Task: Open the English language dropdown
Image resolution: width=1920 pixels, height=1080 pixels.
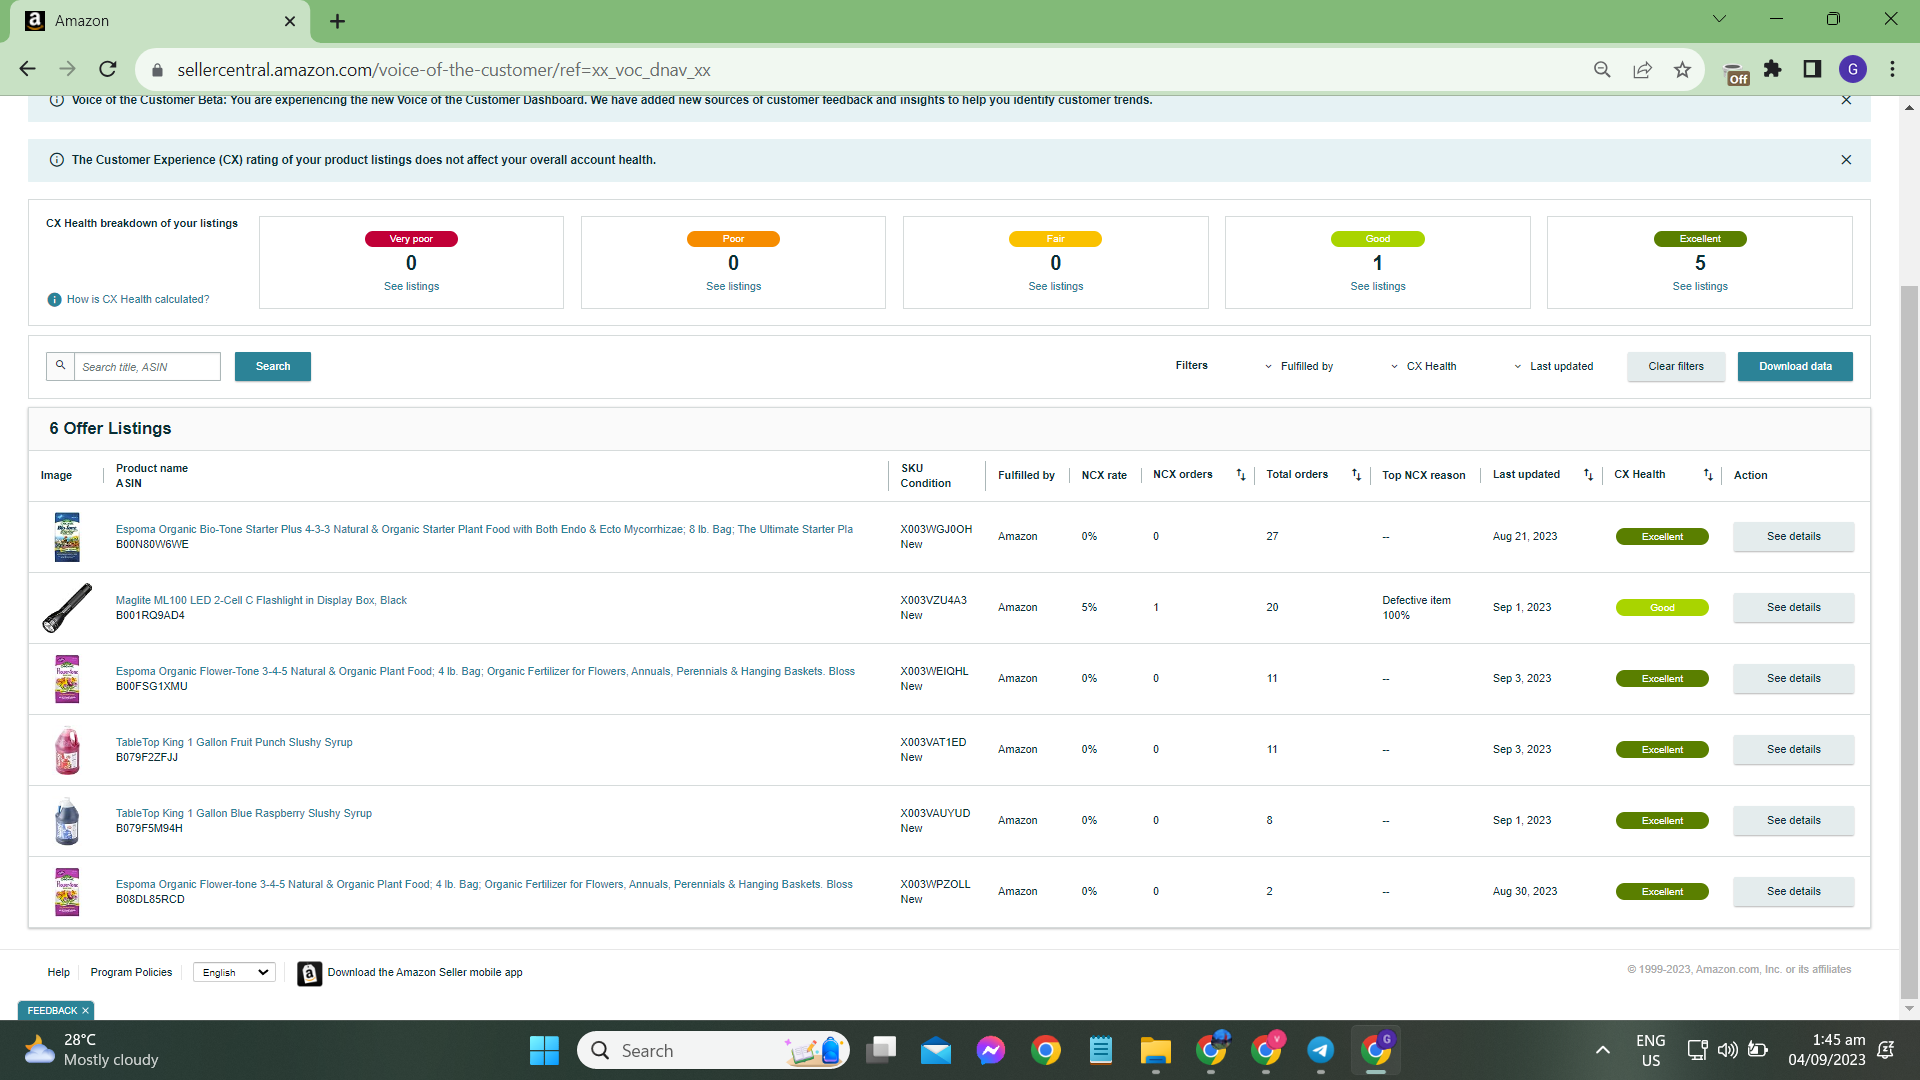Action: (234, 972)
